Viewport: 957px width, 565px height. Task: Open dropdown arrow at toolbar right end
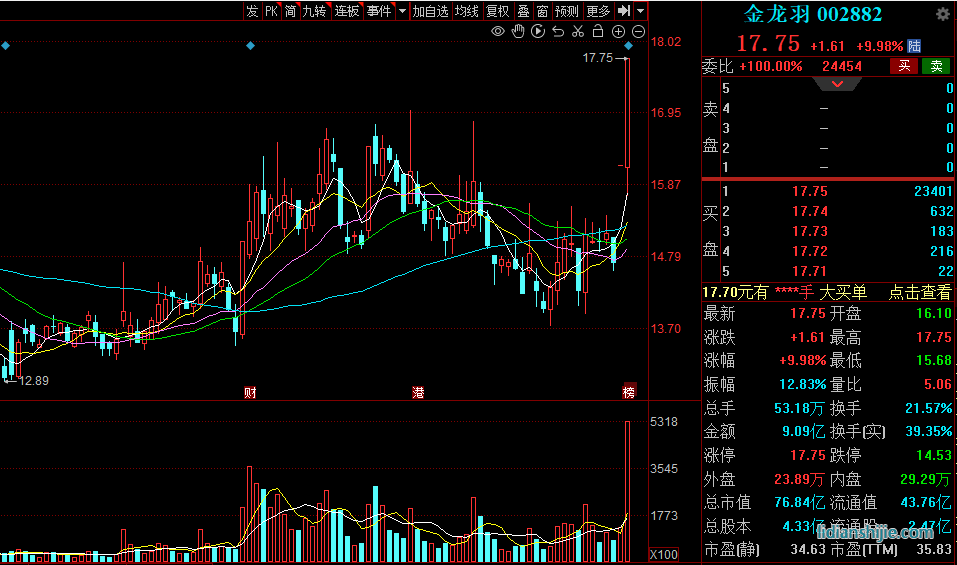[640, 11]
